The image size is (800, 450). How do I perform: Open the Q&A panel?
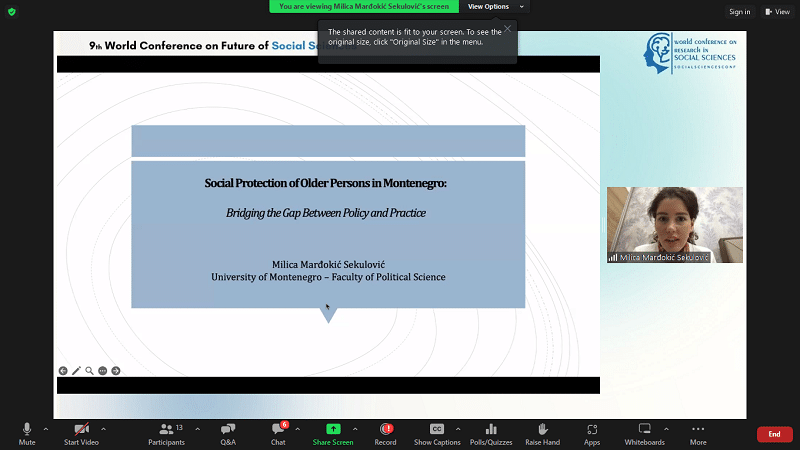tap(228, 432)
